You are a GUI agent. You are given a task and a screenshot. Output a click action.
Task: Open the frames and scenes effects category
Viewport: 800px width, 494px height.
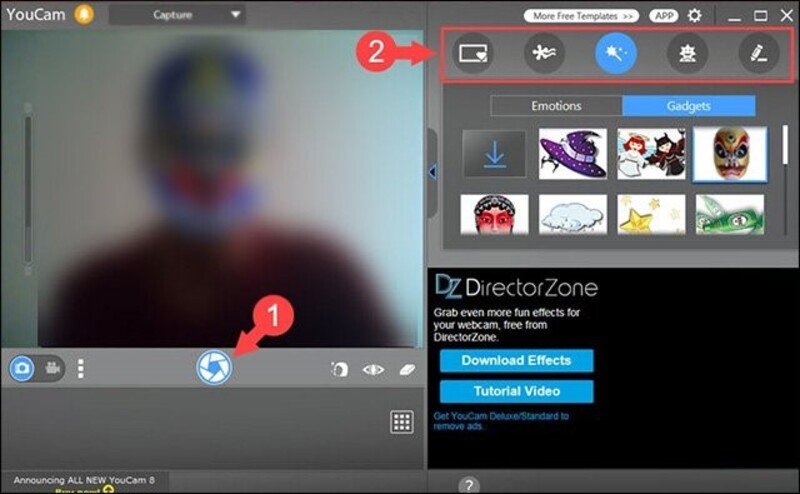473,53
